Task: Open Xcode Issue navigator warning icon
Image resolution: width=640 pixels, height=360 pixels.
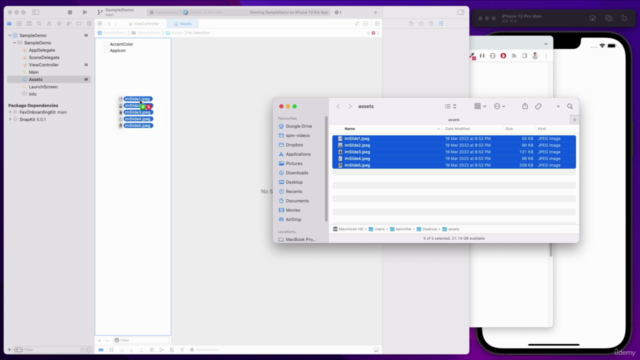Action: 49,24
